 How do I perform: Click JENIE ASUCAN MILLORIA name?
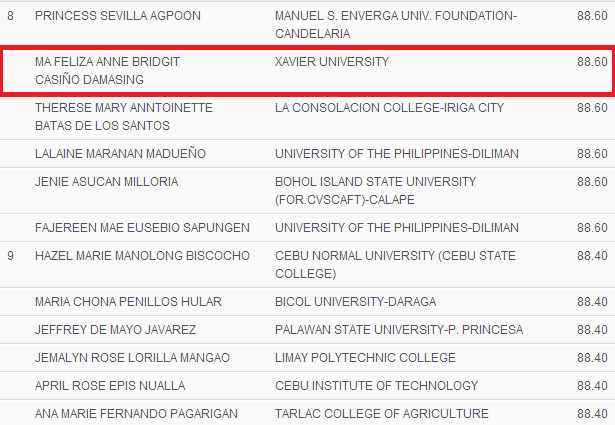[107, 182]
